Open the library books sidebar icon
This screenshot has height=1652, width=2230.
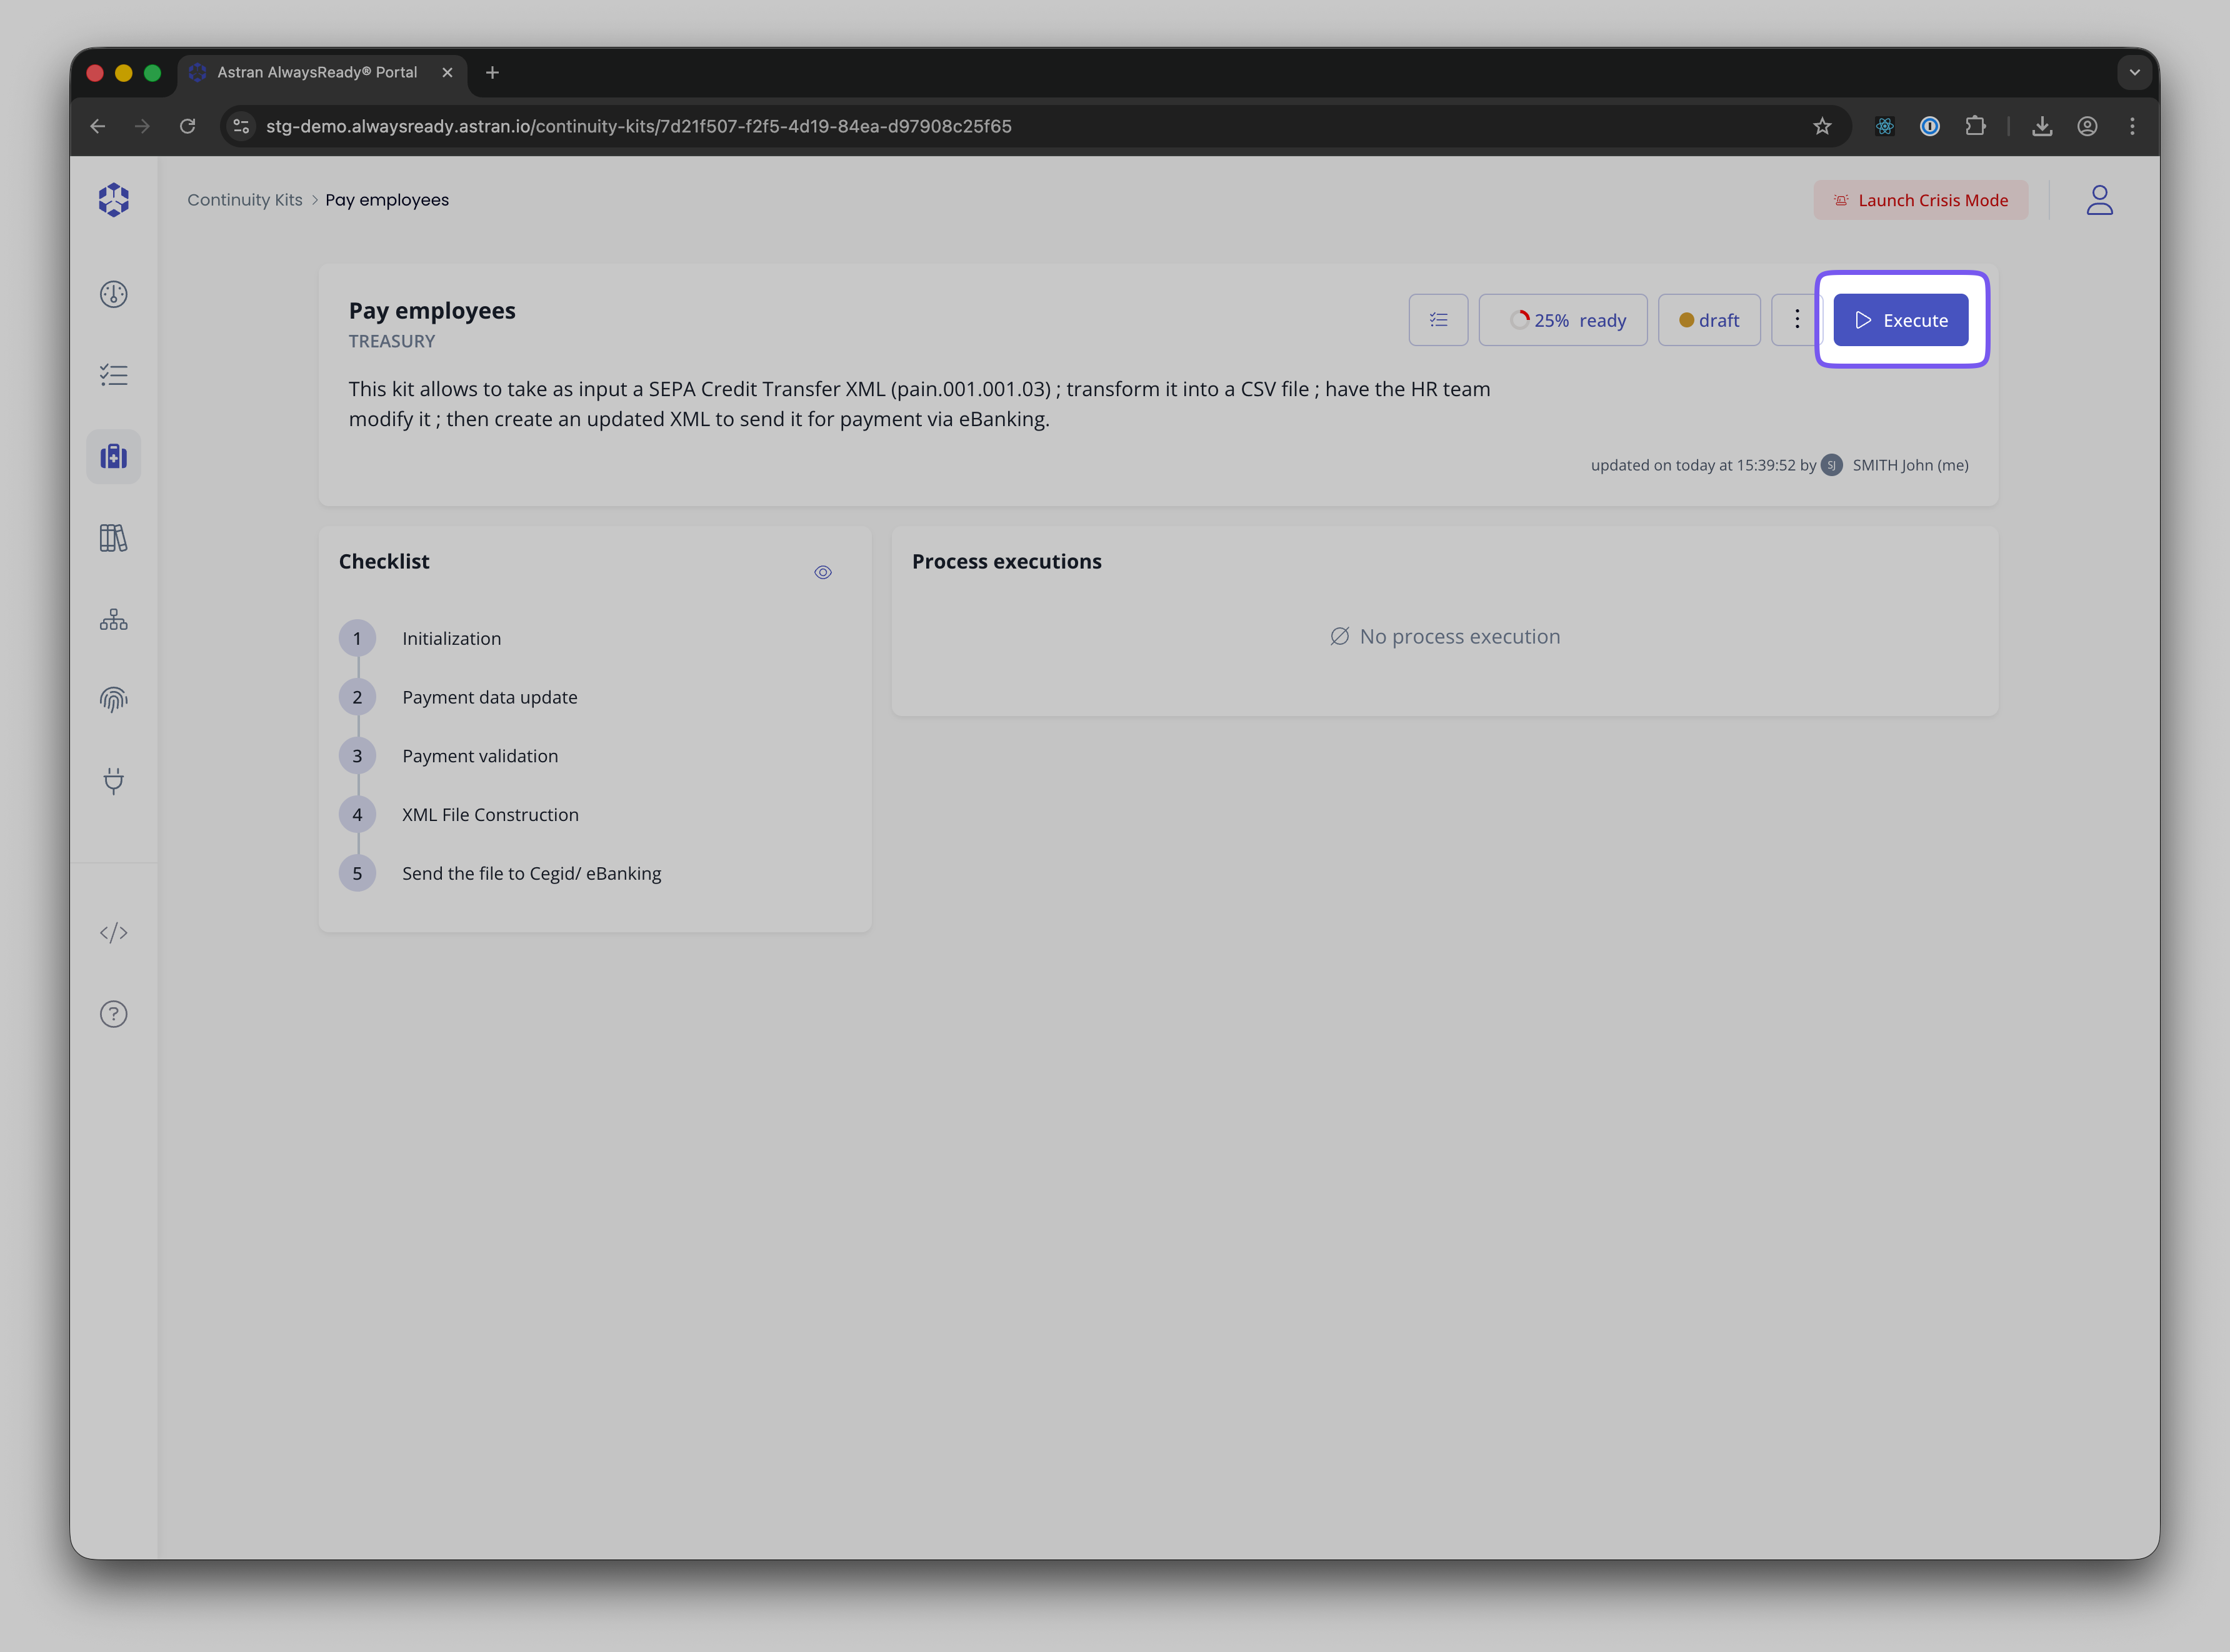tap(113, 538)
